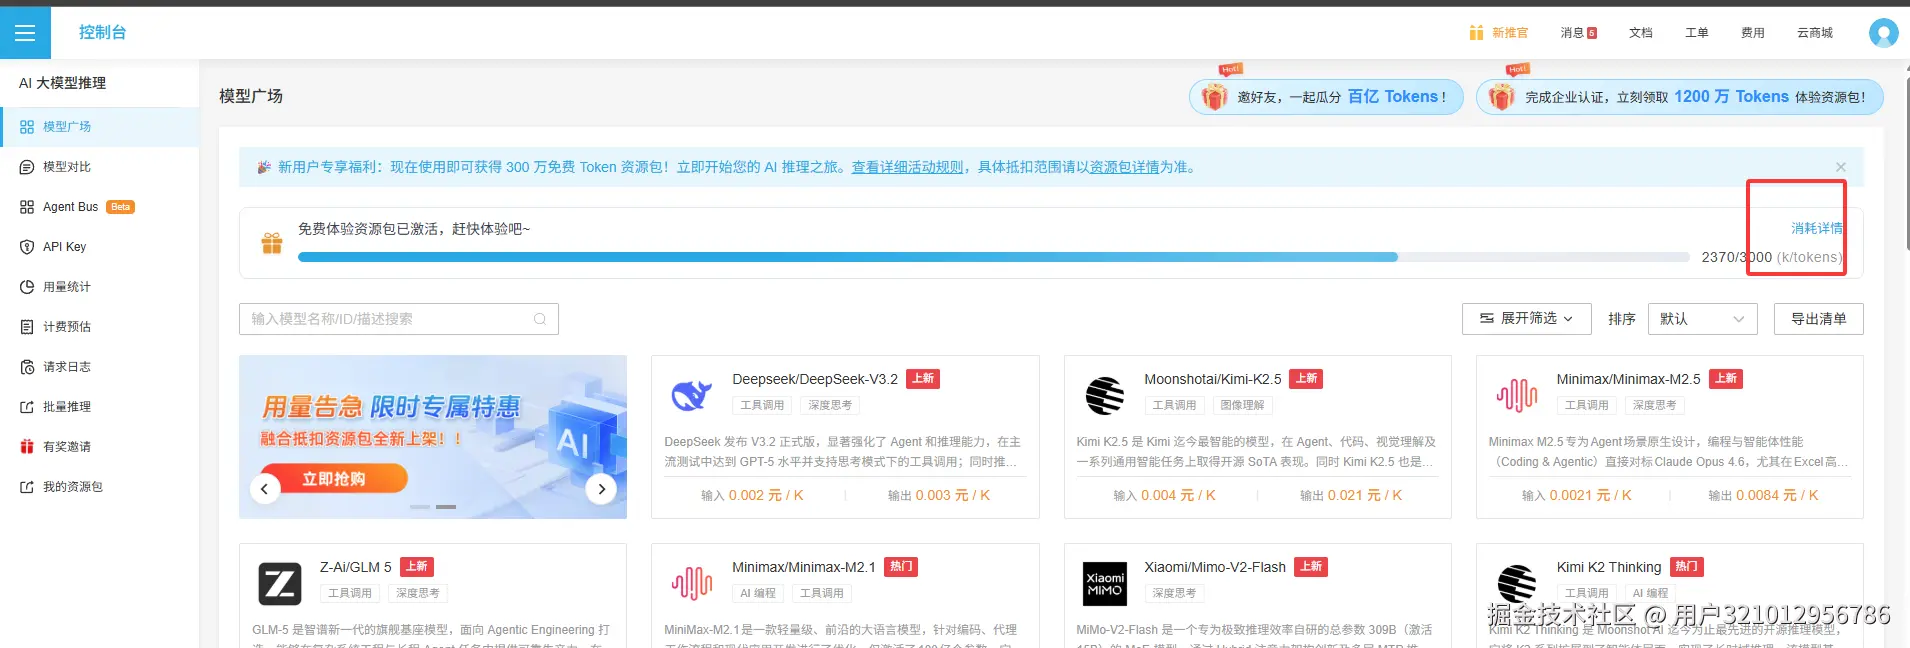
Task: Open 工单 in the top navigation
Action: [x=1697, y=33]
